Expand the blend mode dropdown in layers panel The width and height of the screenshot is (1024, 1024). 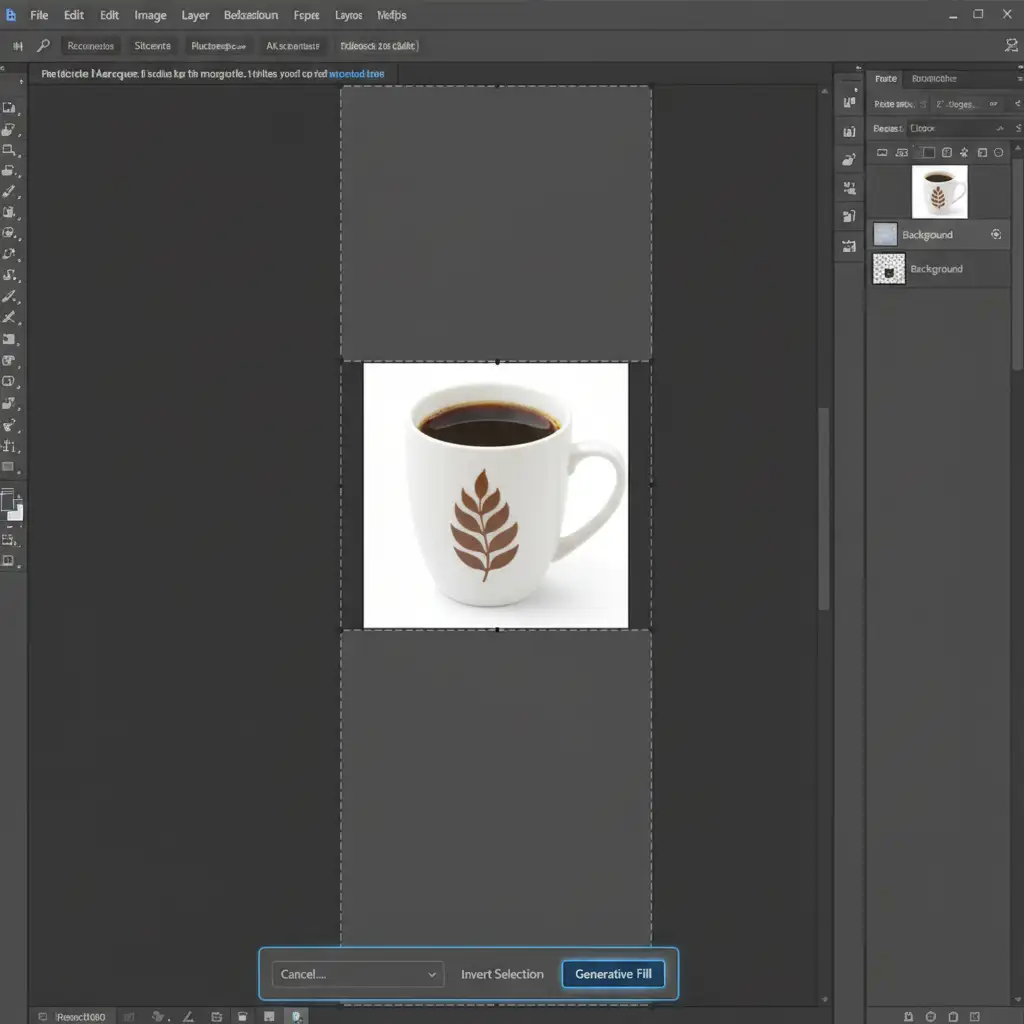pos(955,128)
